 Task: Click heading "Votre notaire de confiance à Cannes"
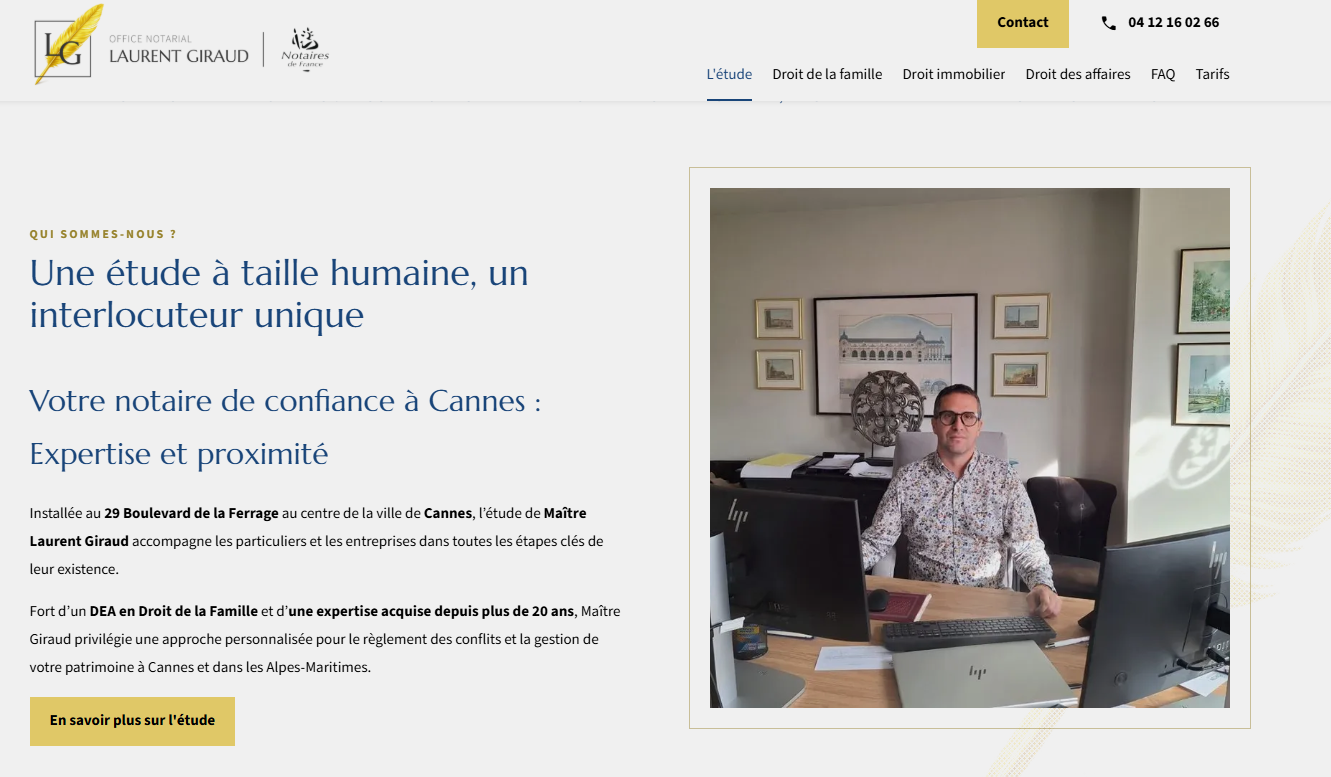[x=286, y=401]
